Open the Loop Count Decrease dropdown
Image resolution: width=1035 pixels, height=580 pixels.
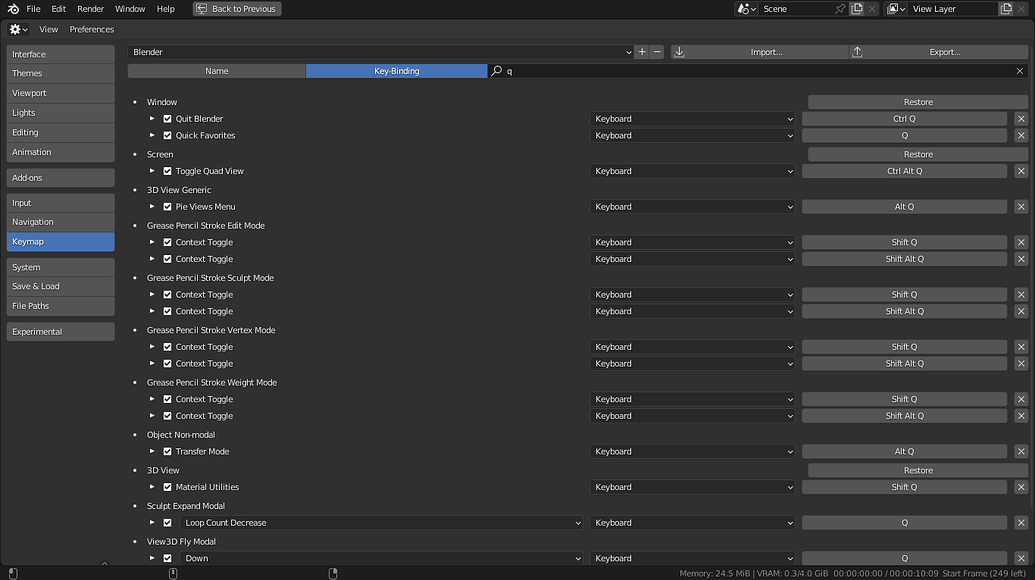point(381,523)
